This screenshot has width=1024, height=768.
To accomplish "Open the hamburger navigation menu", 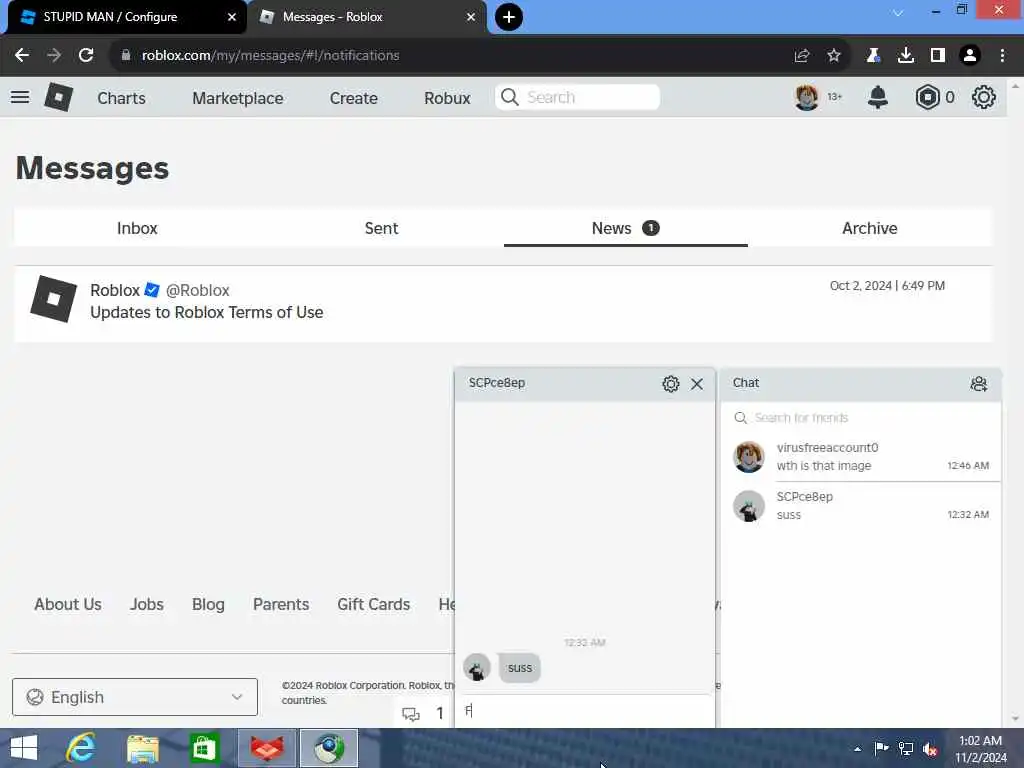I will point(20,97).
